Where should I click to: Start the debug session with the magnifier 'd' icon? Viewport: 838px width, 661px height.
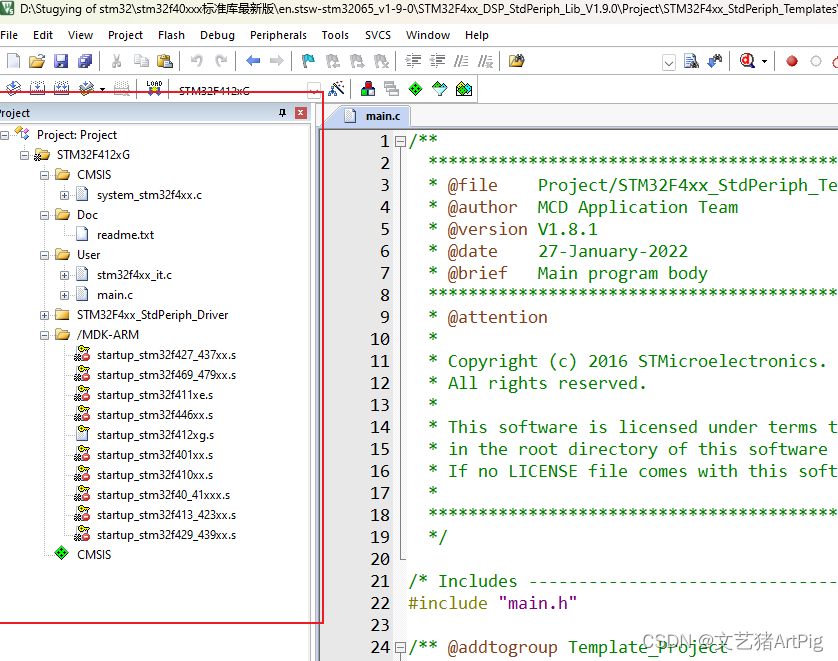click(x=747, y=61)
